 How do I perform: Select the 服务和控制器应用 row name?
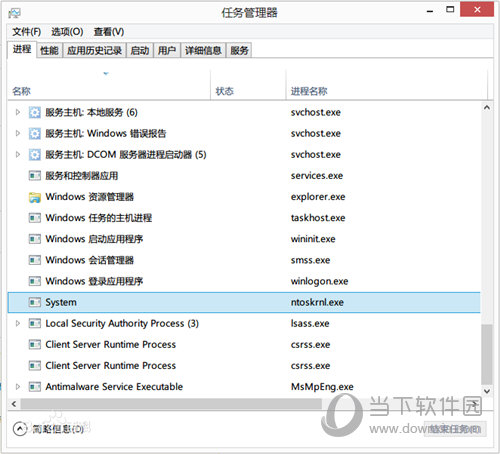point(82,176)
